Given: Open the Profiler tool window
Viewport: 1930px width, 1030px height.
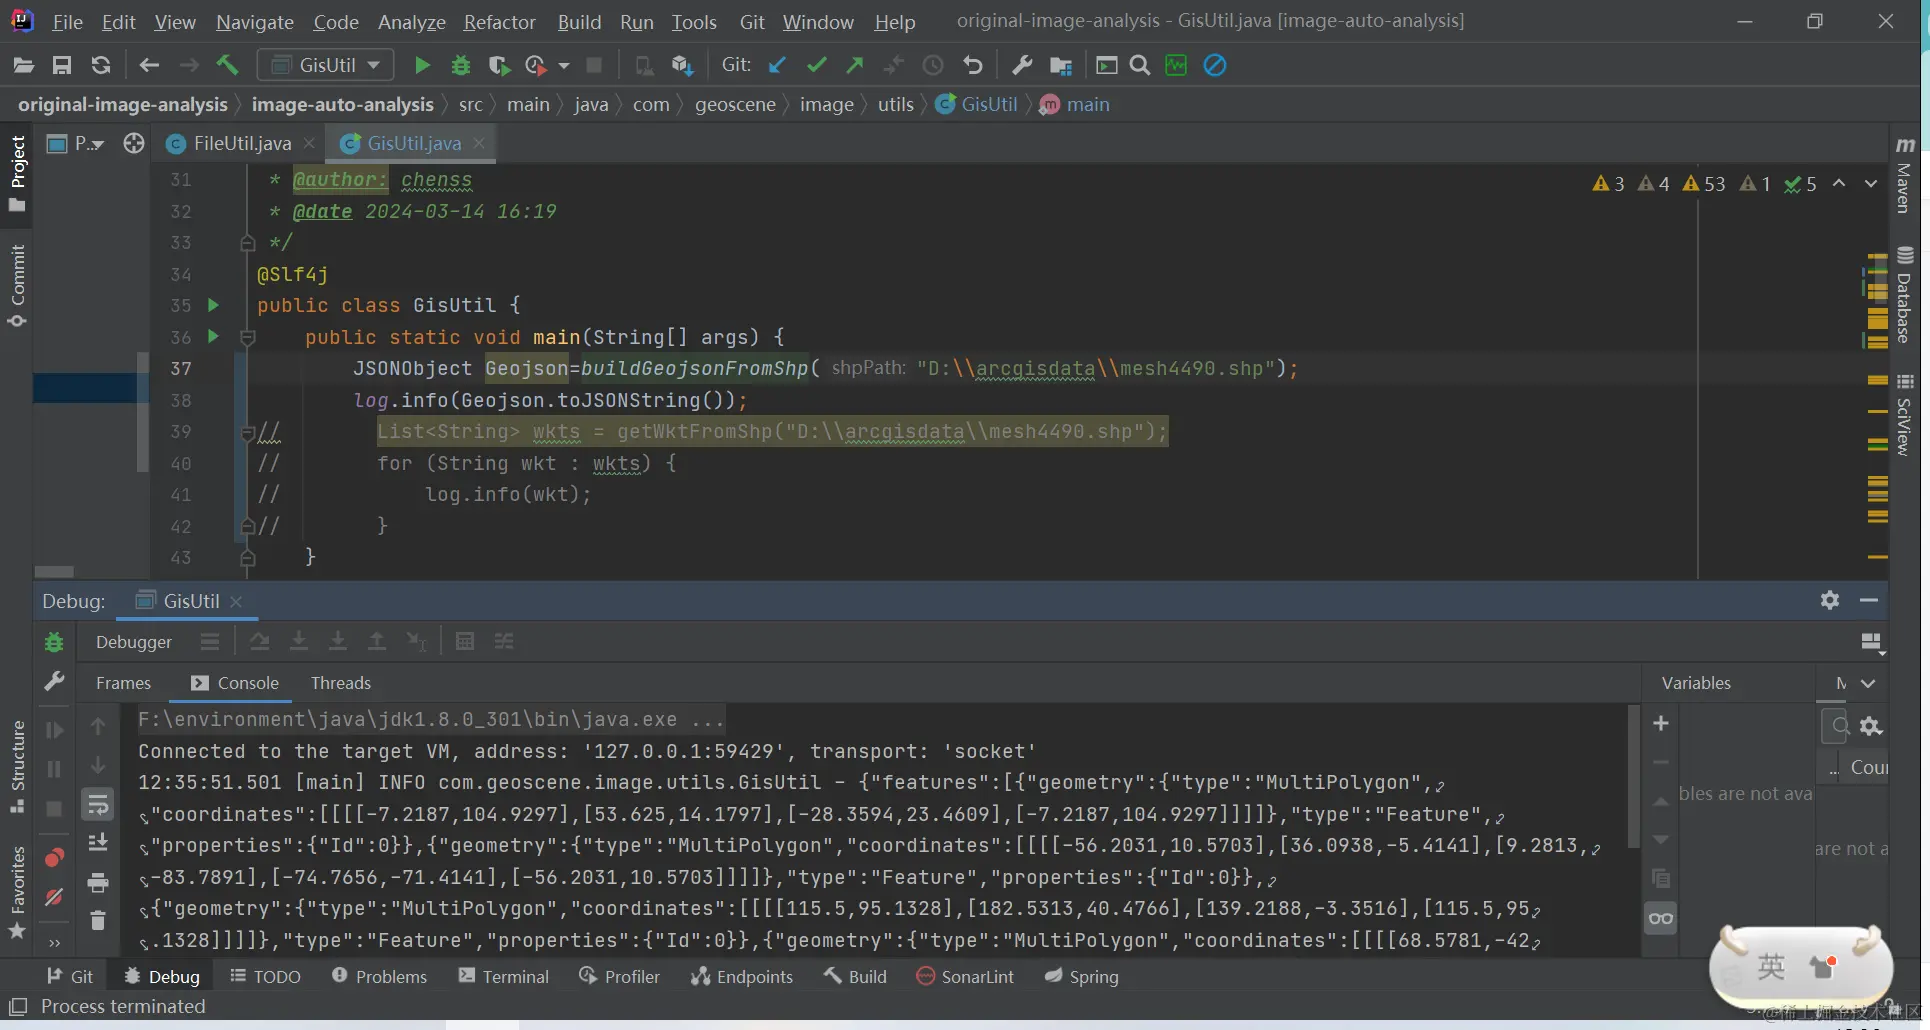Looking at the screenshot, I should pyautogui.click(x=619, y=976).
